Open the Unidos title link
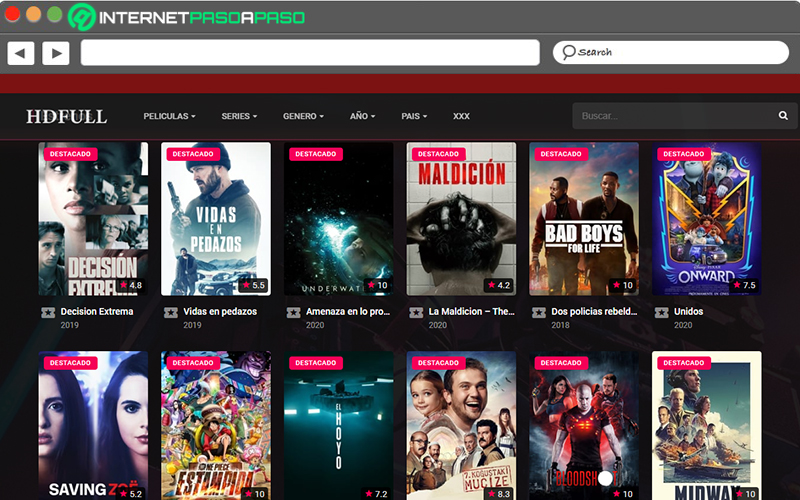Viewport: 800px width, 500px height. (688, 312)
